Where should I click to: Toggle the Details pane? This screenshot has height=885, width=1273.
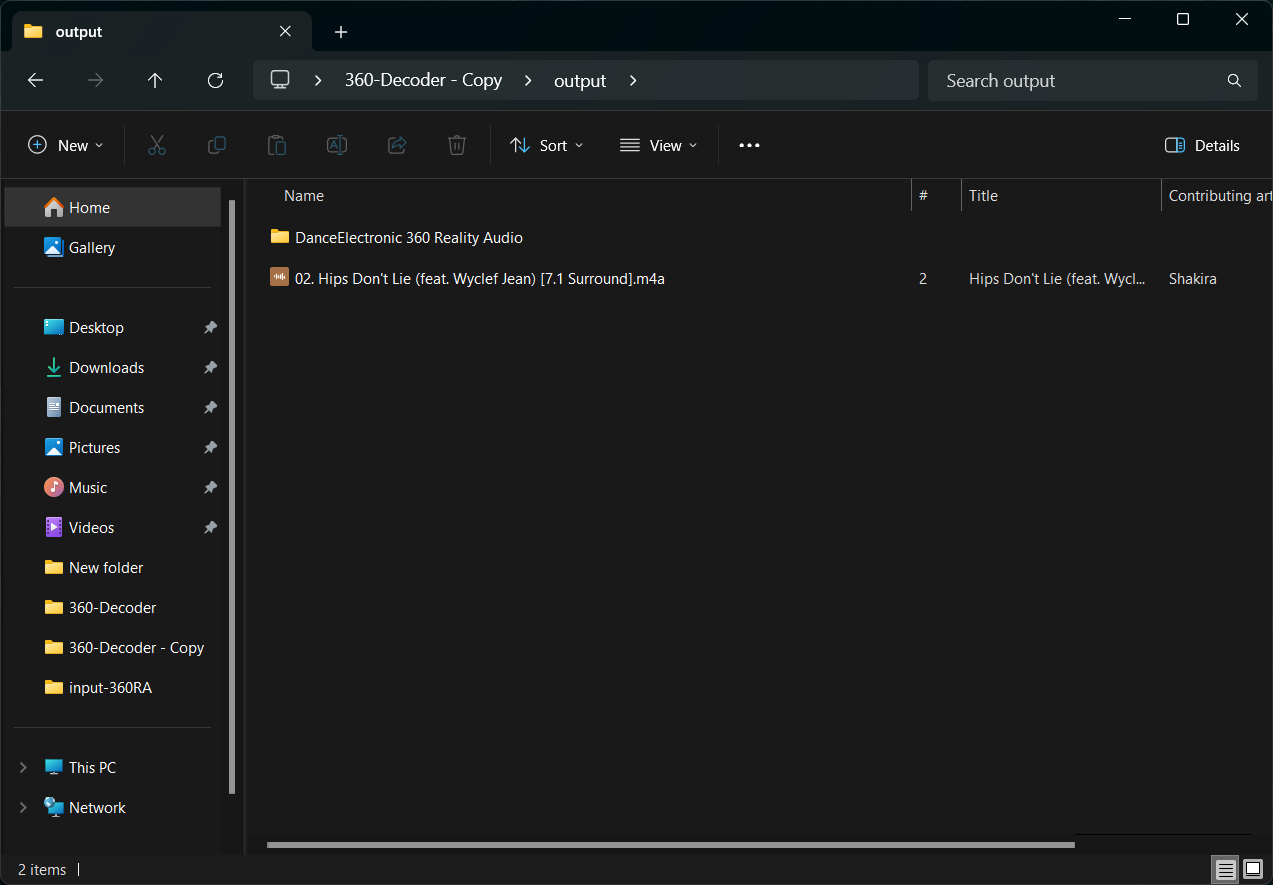tap(1202, 145)
